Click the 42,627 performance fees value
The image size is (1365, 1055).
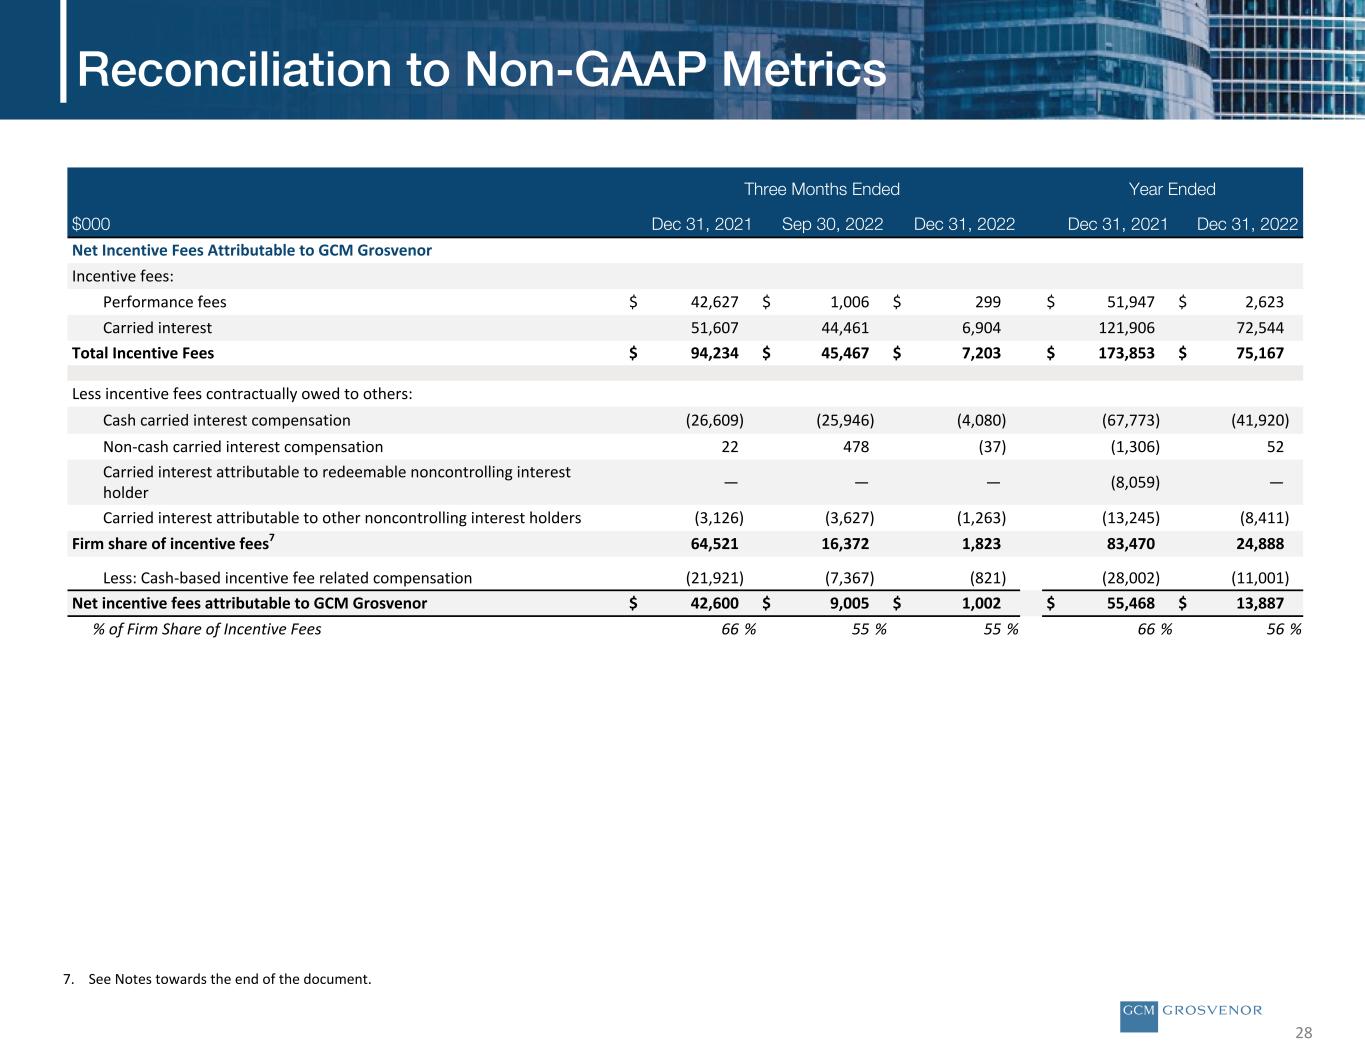pos(714,302)
